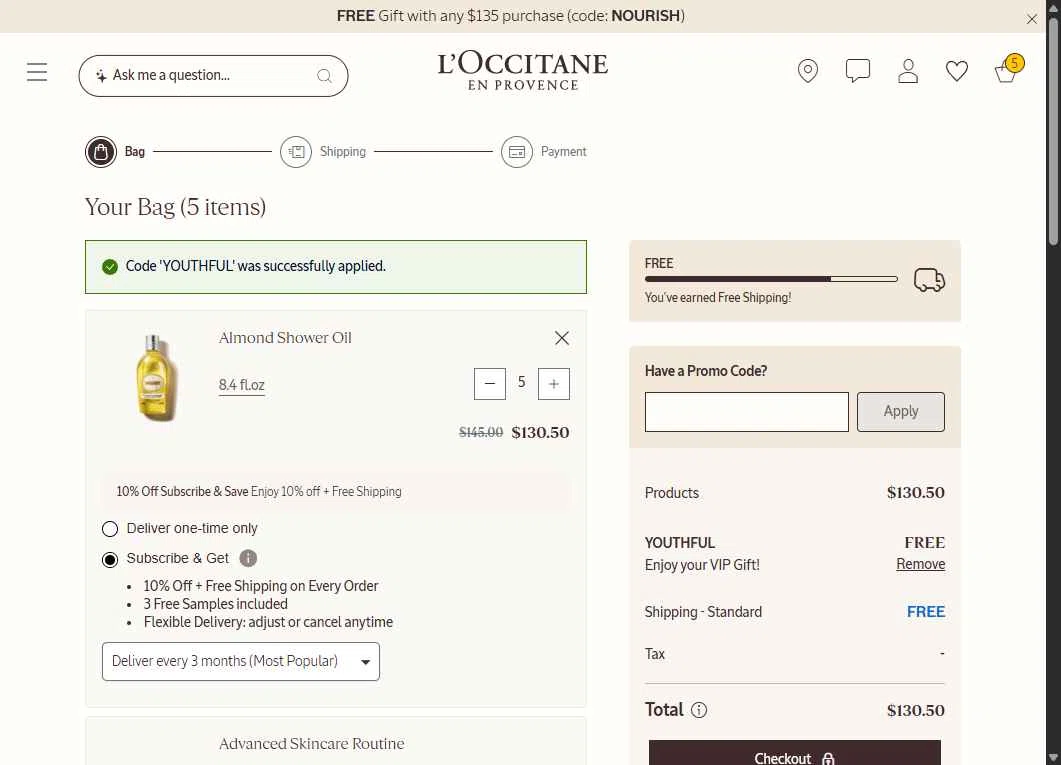Select Deliver one-time only option

coord(110,529)
